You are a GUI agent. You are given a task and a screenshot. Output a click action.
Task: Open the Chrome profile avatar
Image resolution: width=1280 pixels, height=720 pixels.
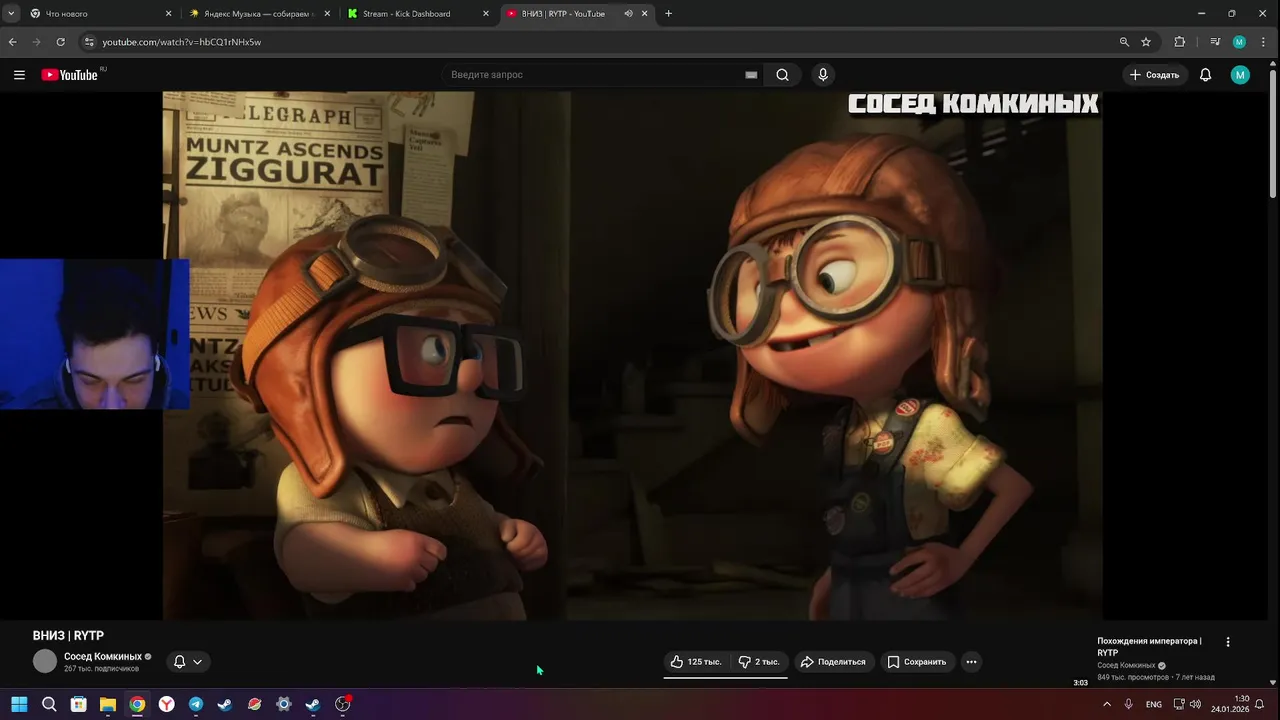pos(1239,42)
